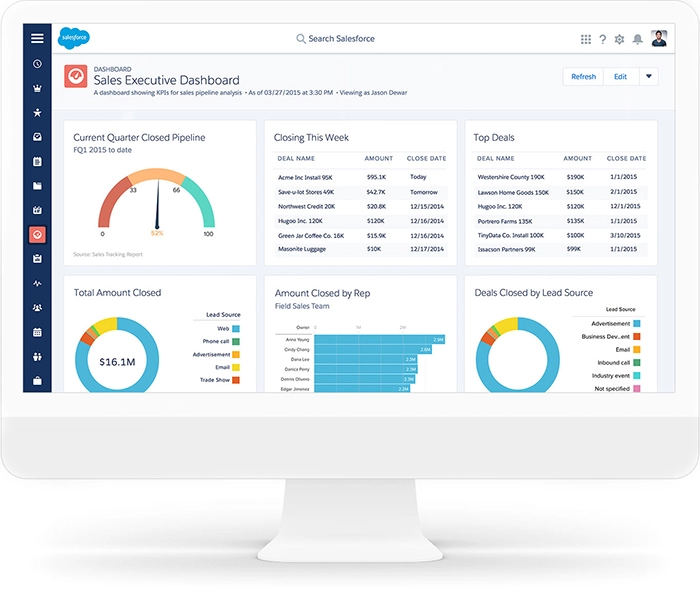Viewport: 700px width, 594px height.
Task: Open the people contacts icon in sidebar
Action: click(x=38, y=307)
